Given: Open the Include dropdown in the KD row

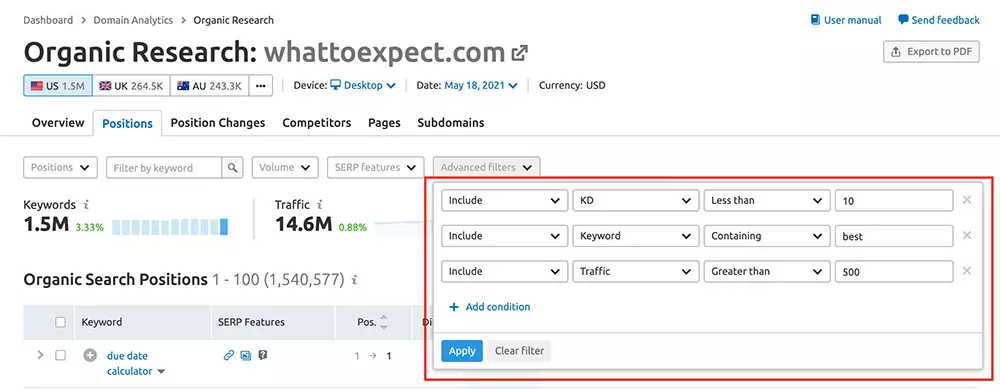Looking at the screenshot, I should coord(504,200).
